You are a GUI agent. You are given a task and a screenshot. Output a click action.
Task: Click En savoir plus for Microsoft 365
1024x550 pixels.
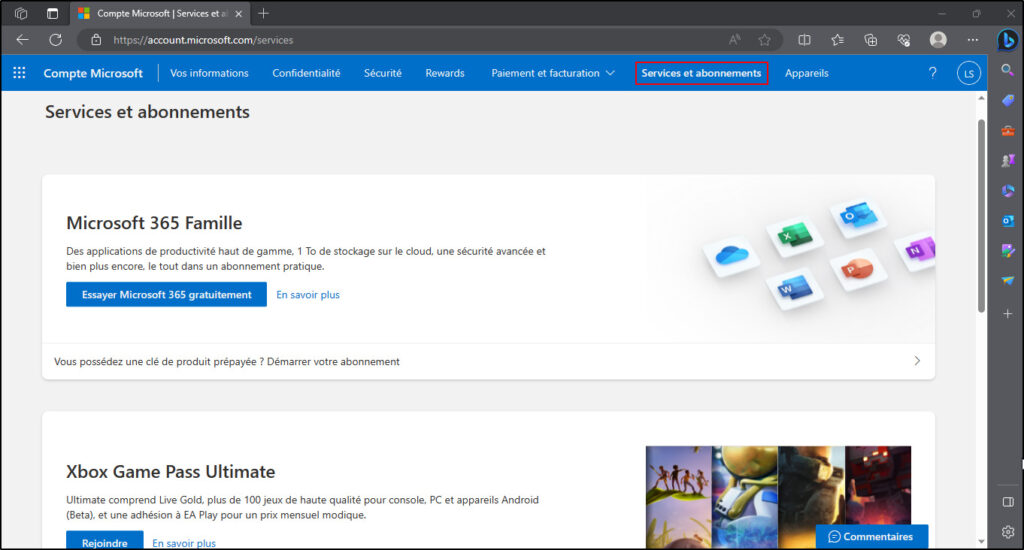click(x=308, y=295)
